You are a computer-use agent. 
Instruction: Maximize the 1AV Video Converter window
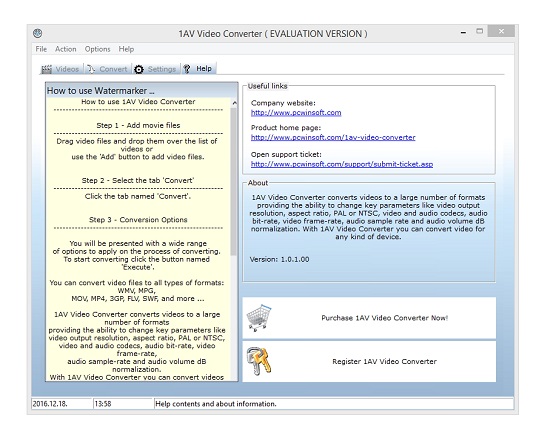[x=479, y=32]
